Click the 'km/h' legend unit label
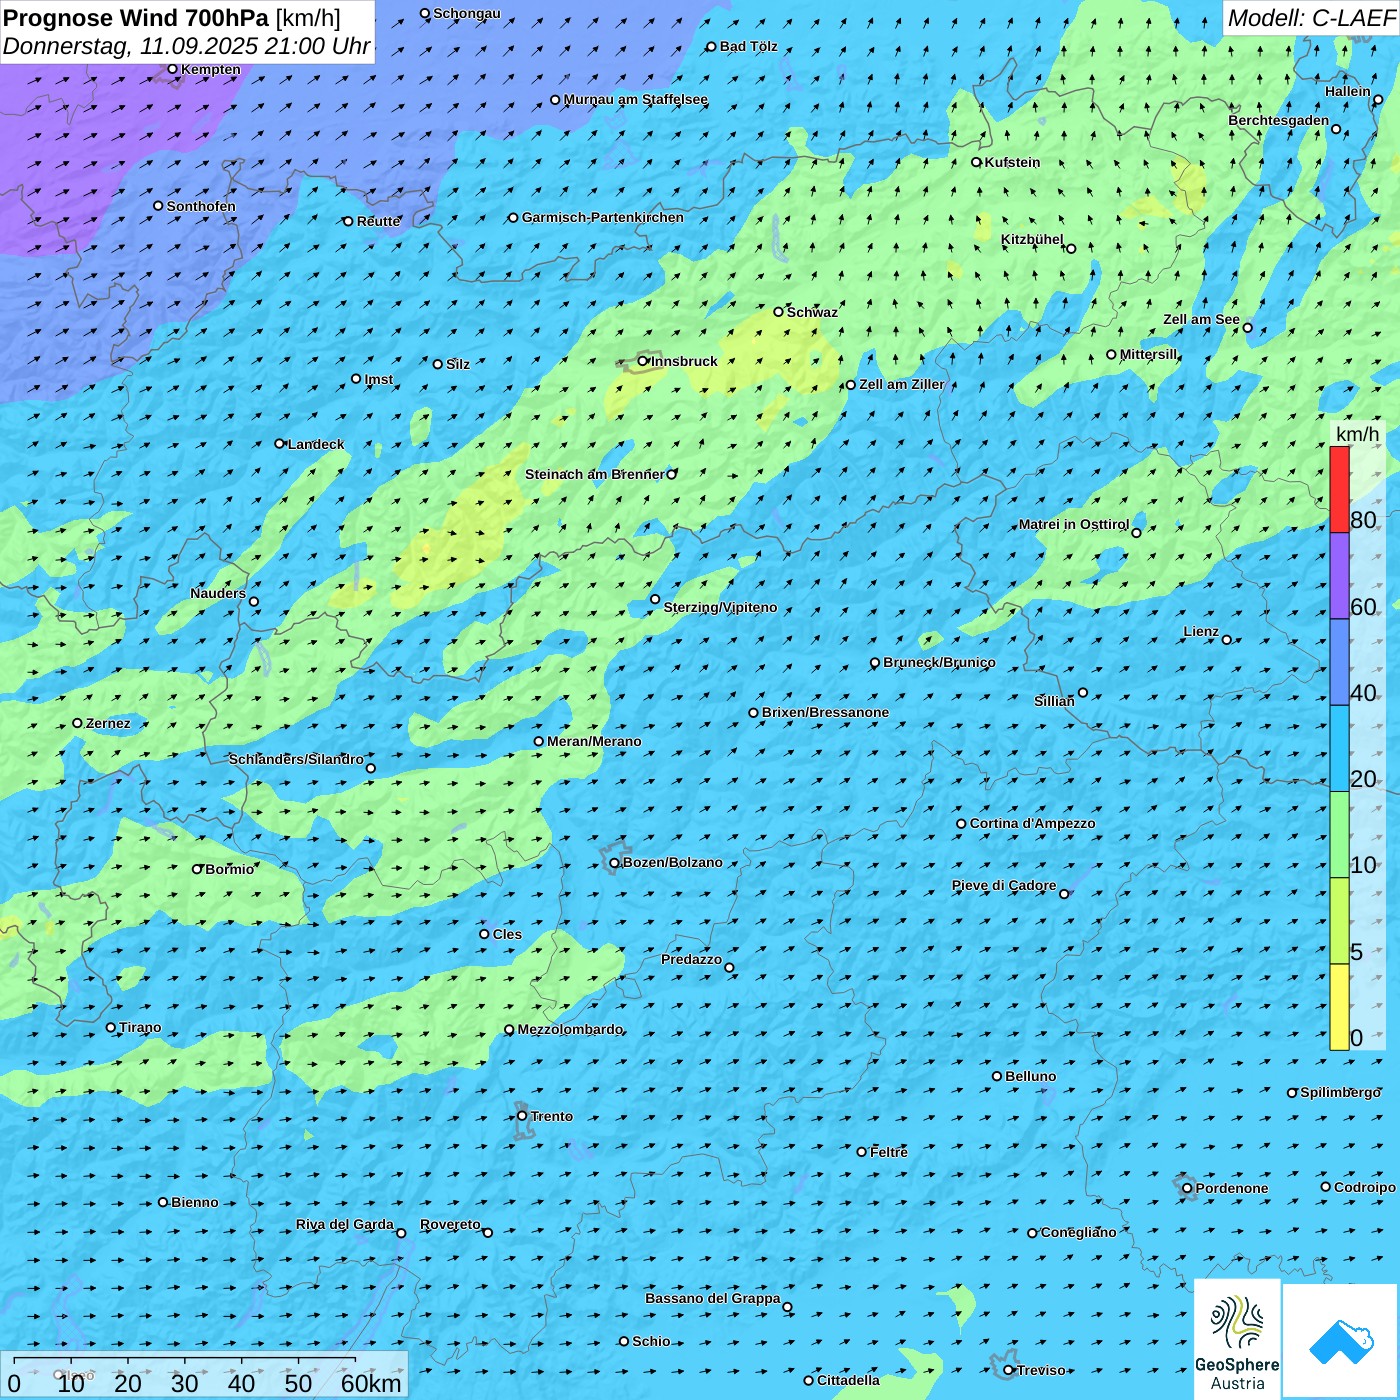1400x1400 pixels. (1357, 434)
